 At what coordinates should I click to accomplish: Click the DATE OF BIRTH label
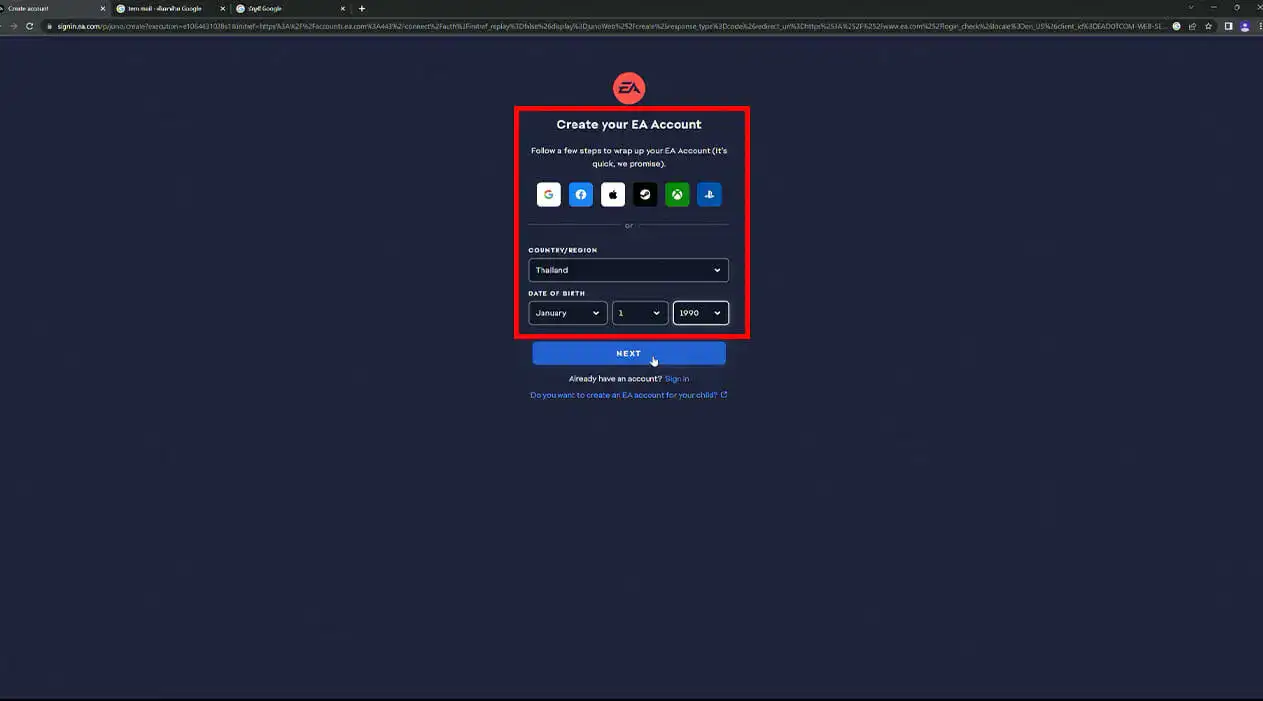[556, 293]
